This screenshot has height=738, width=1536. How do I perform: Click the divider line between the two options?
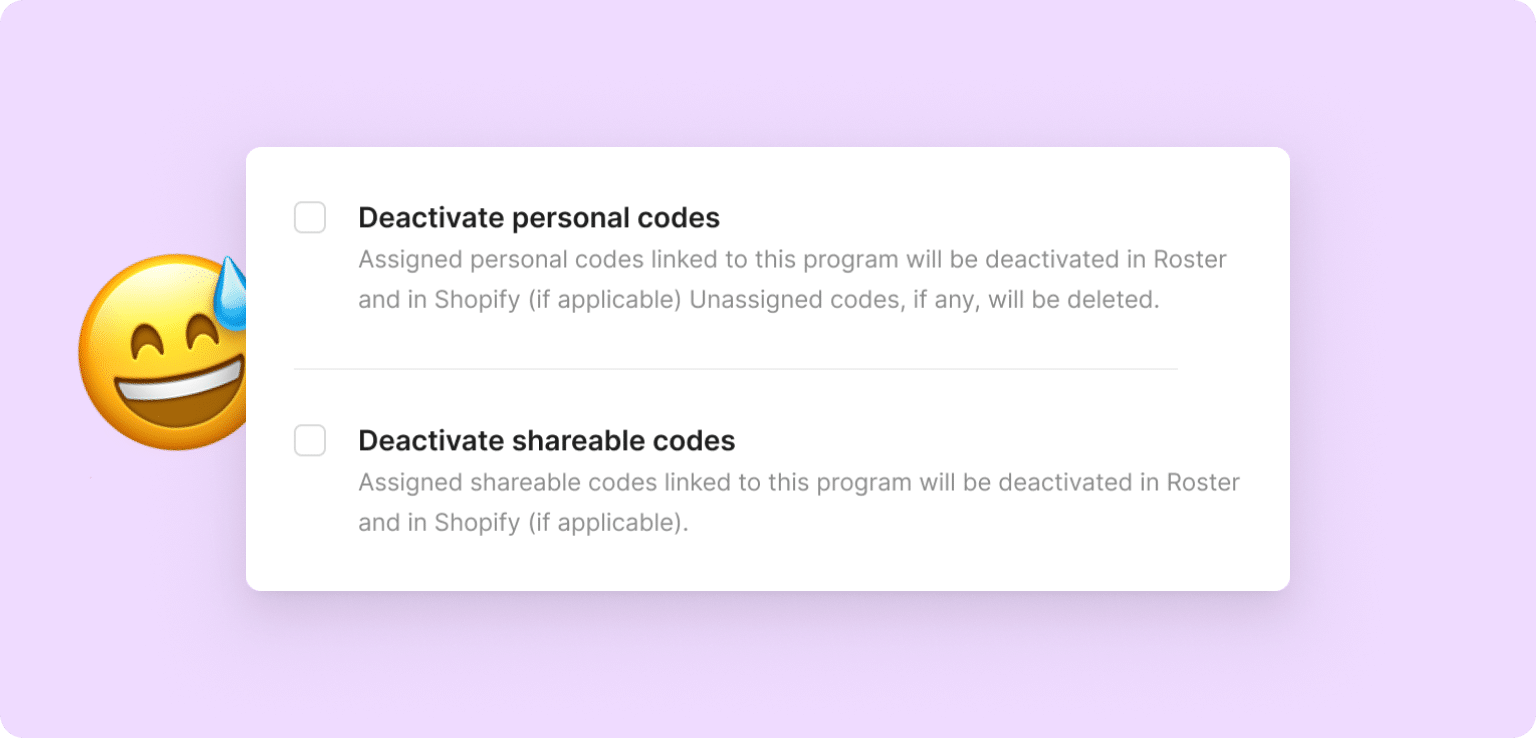tap(735, 369)
